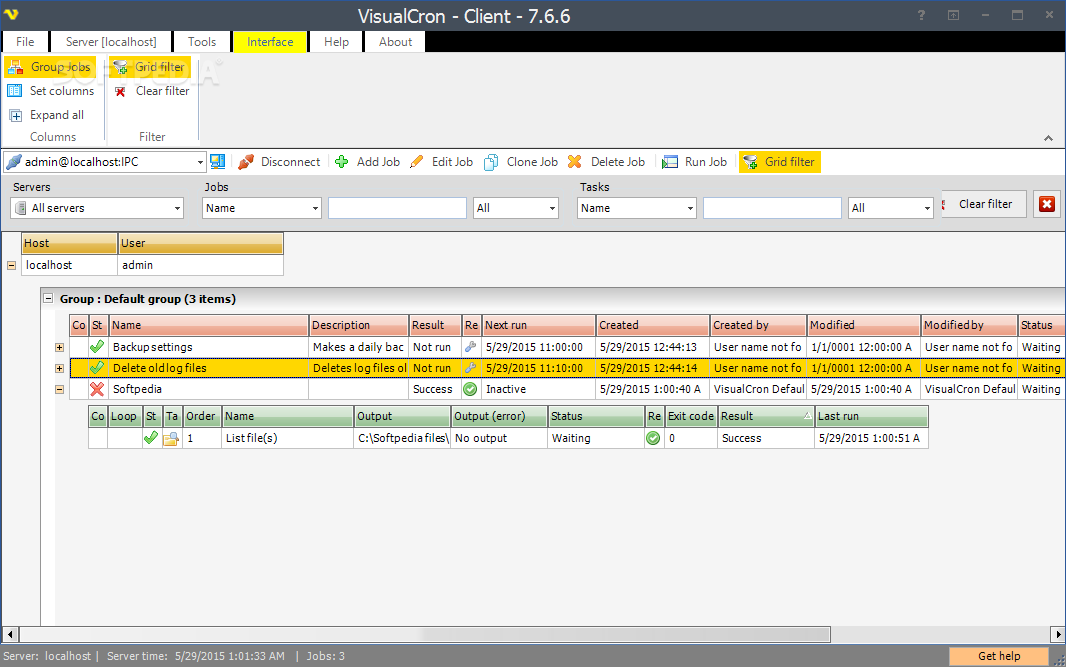The image size is (1066, 667).
Task: Open the Tasks Name field dropdown
Action: (x=690, y=208)
